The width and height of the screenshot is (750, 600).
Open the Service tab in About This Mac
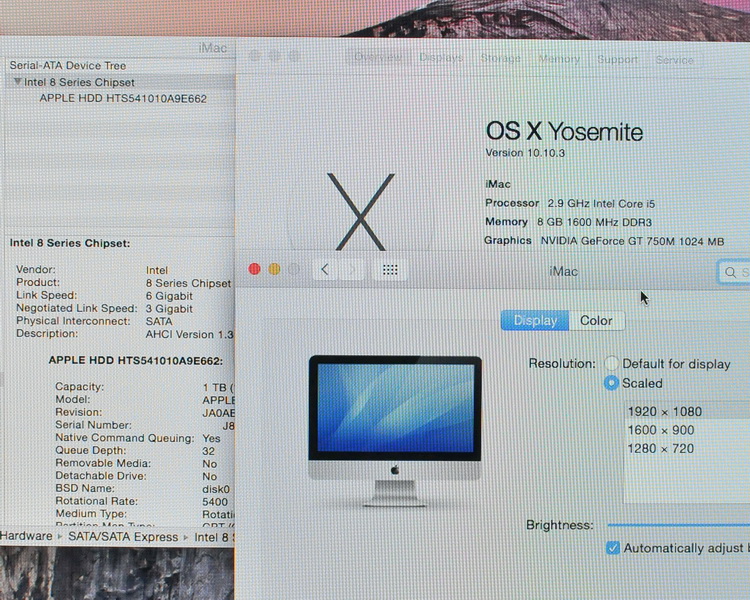pos(674,60)
